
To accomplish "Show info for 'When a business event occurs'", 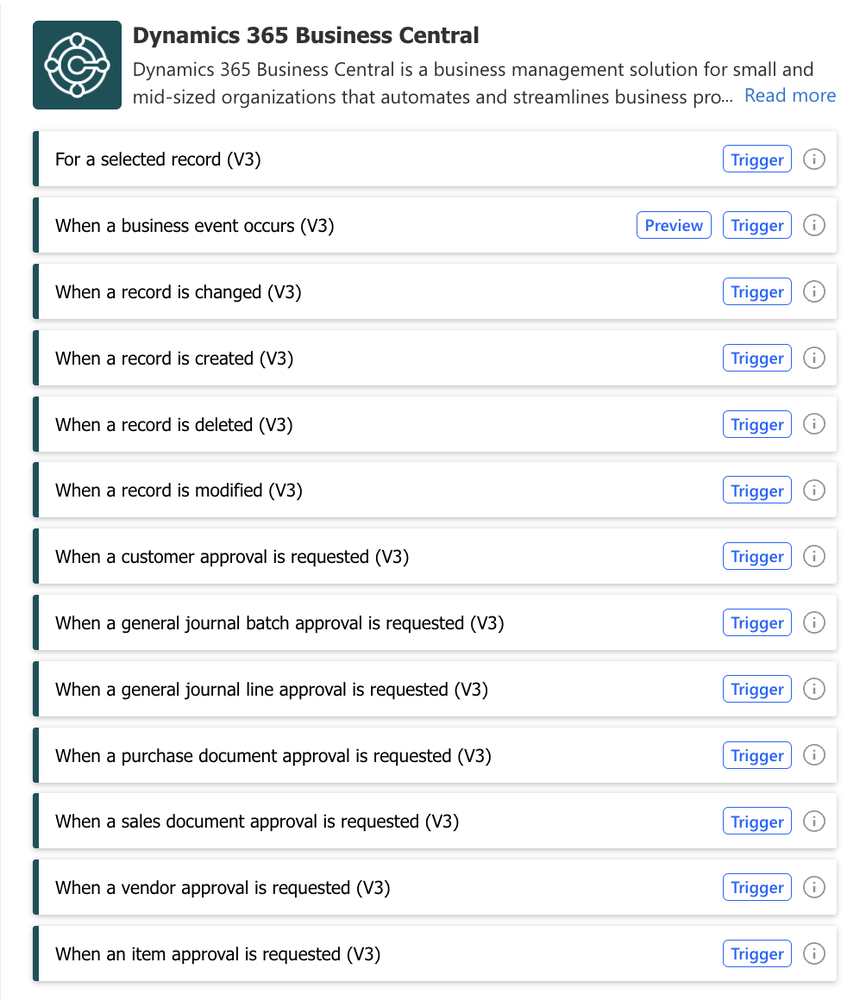I will click(x=814, y=225).
